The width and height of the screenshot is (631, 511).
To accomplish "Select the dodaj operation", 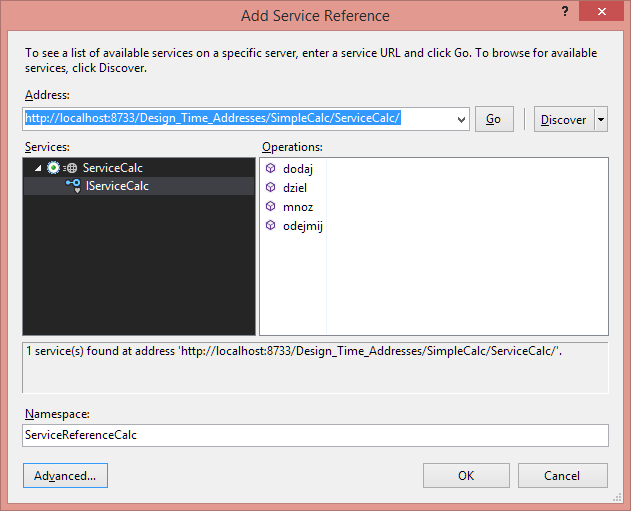I will 298,169.
